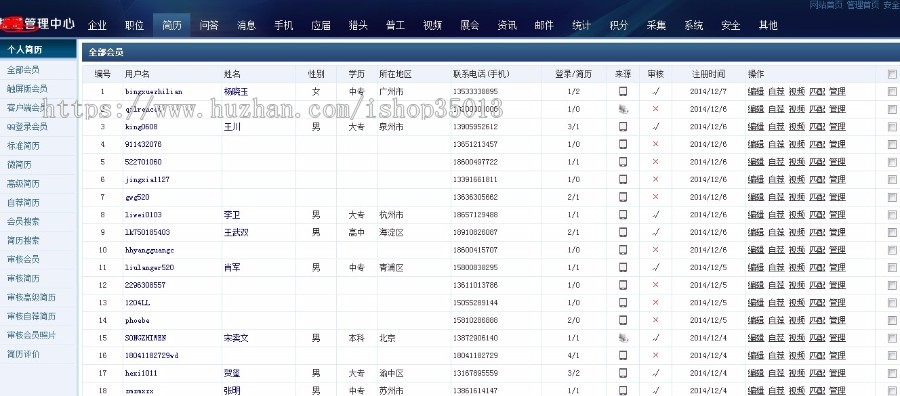Click the source icon in phoebe row
Screen dimensions: 900x396
point(623,320)
